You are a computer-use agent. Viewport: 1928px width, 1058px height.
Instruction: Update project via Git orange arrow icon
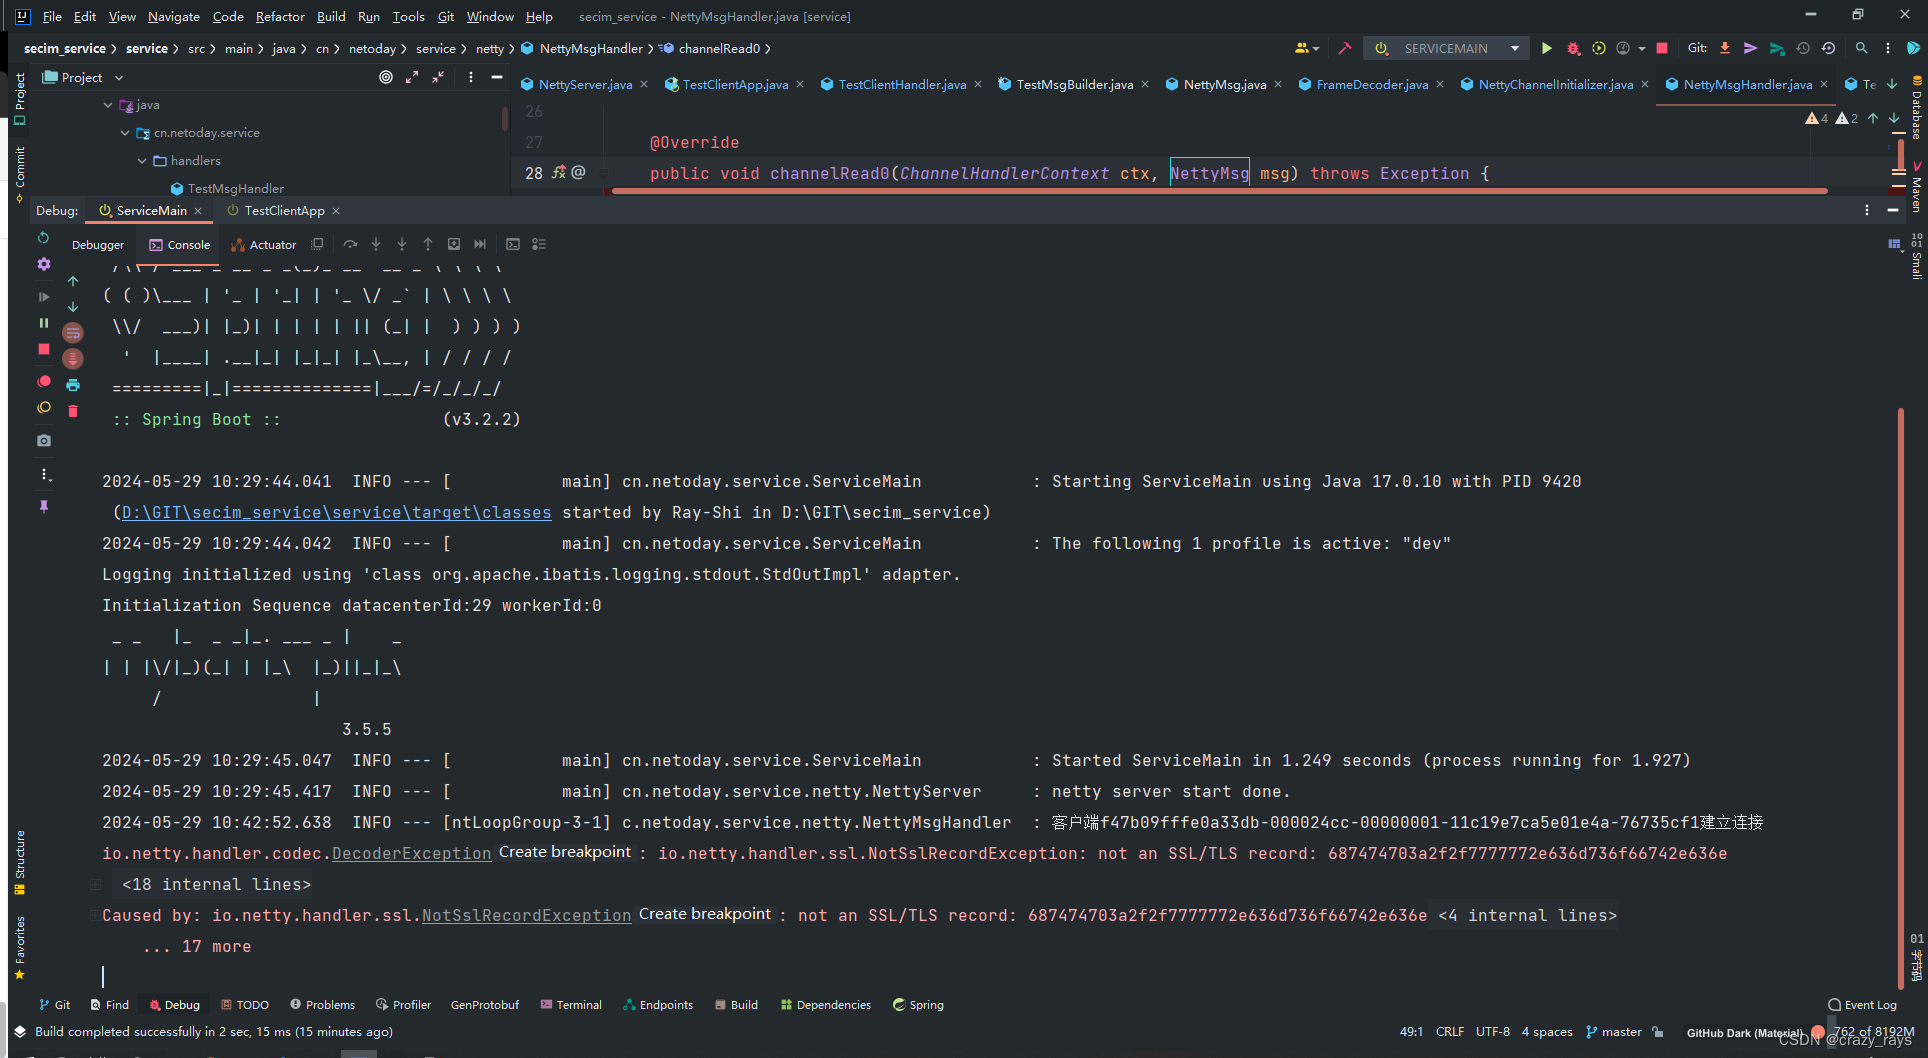(x=1725, y=48)
